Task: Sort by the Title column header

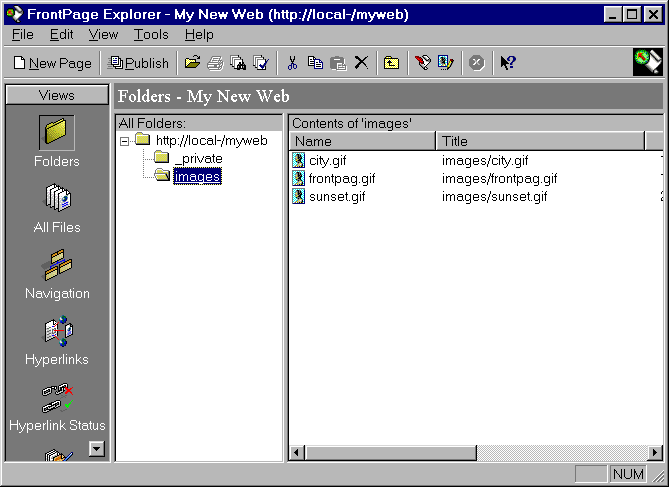Action: pyautogui.click(x=540, y=141)
